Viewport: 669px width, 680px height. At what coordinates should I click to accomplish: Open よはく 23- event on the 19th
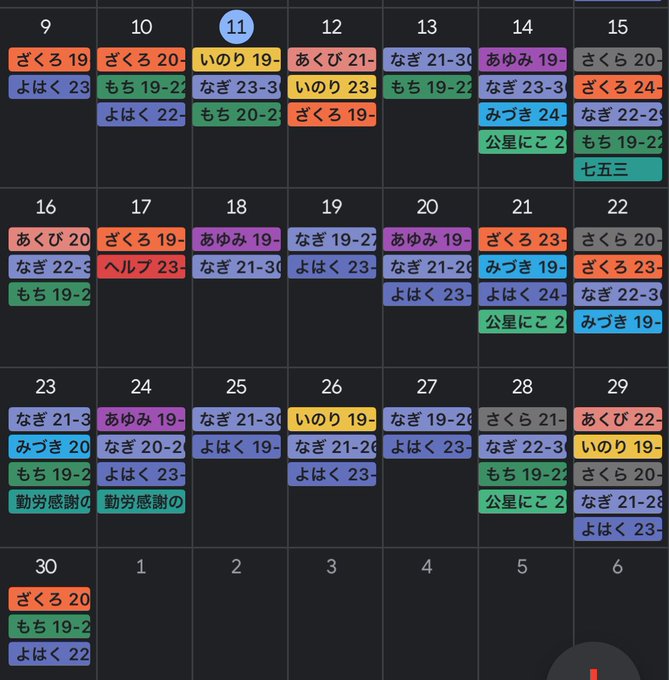332,267
